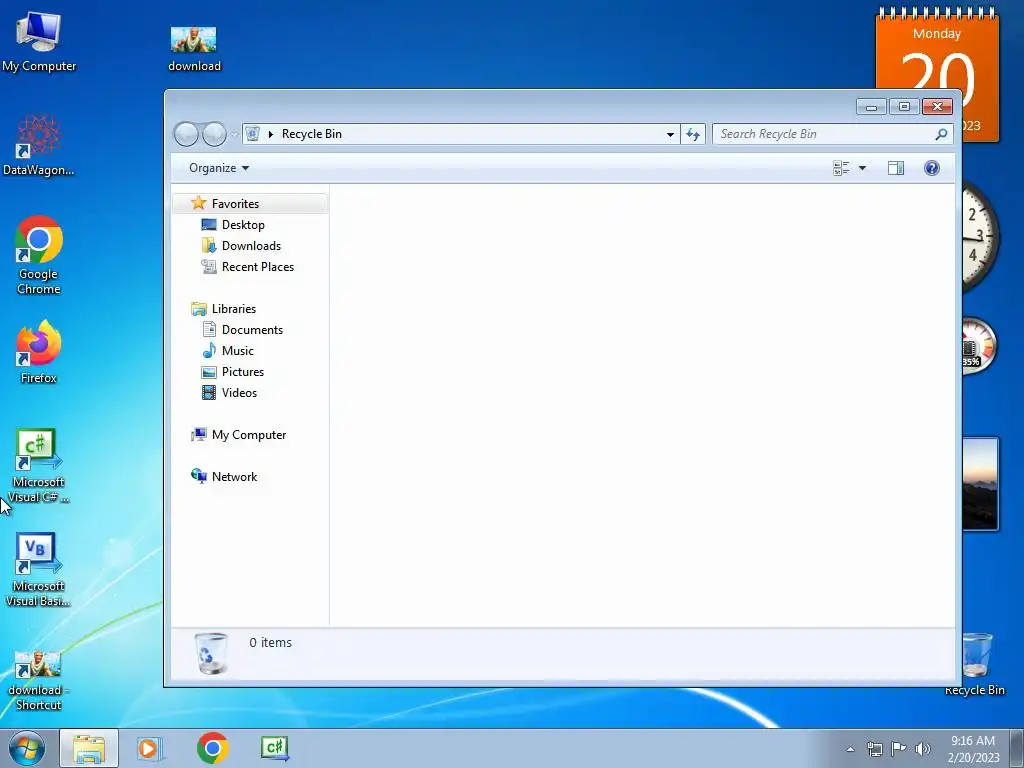Select Network in navigation pane

point(234,477)
